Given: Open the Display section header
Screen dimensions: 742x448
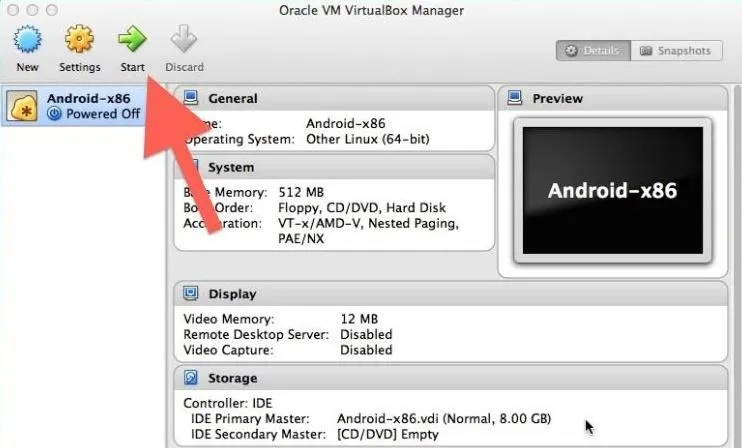Looking at the screenshot, I should 450,294.
